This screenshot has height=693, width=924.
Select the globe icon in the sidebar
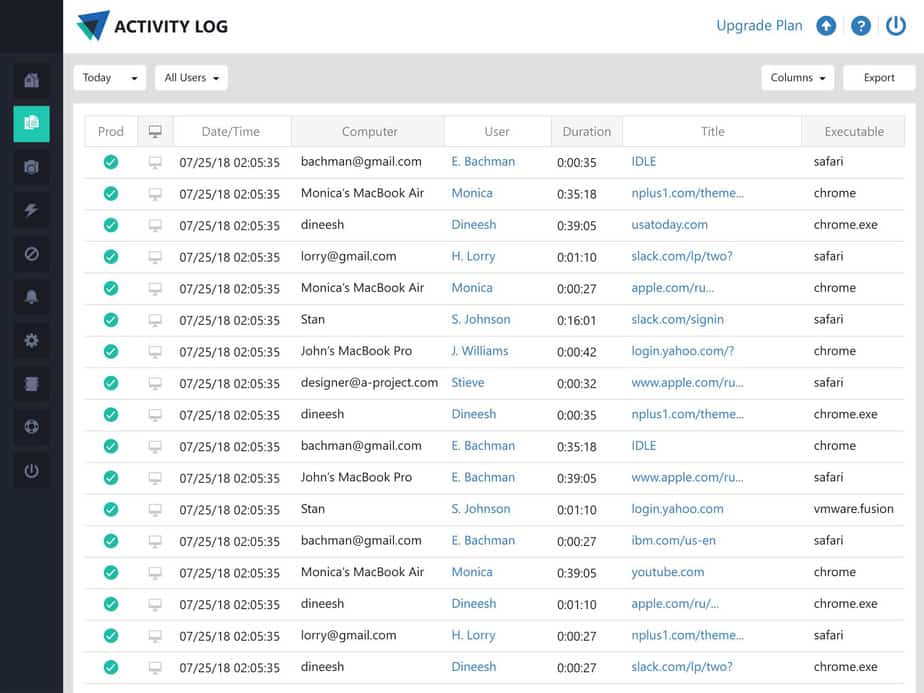(x=30, y=426)
